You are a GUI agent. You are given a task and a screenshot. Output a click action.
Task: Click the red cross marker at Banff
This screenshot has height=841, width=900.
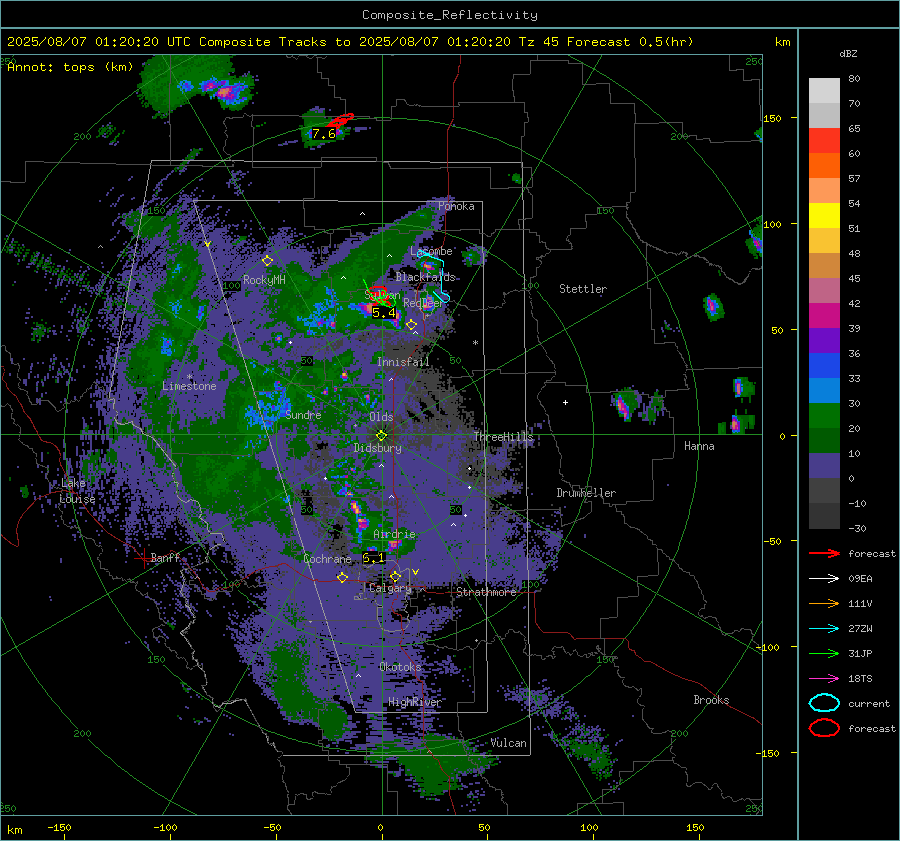(143, 558)
